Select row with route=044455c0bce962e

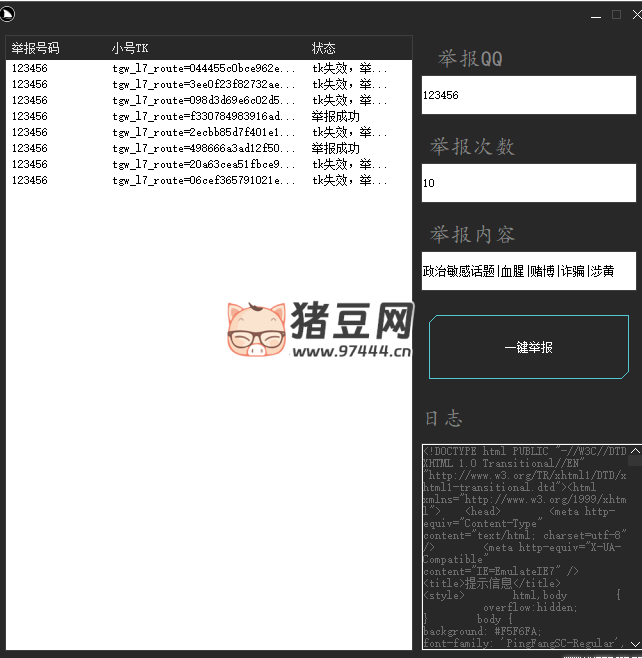click(x=204, y=69)
